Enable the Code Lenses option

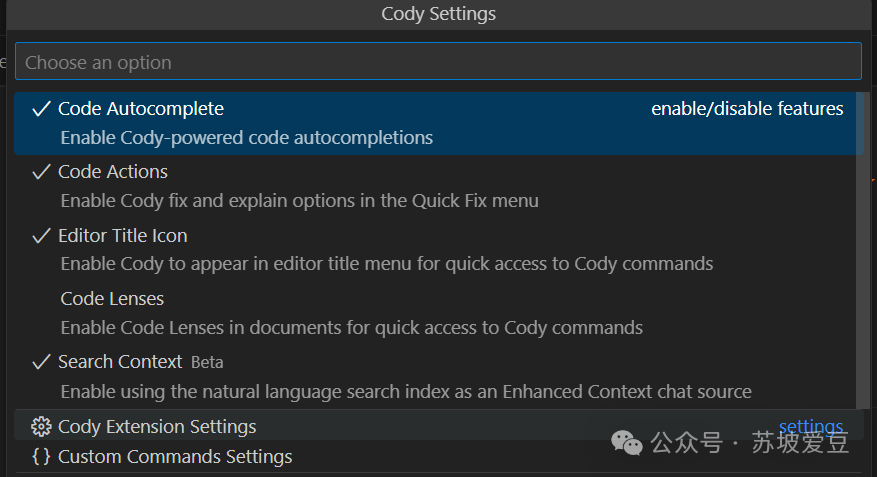click(x=112, y=299)
